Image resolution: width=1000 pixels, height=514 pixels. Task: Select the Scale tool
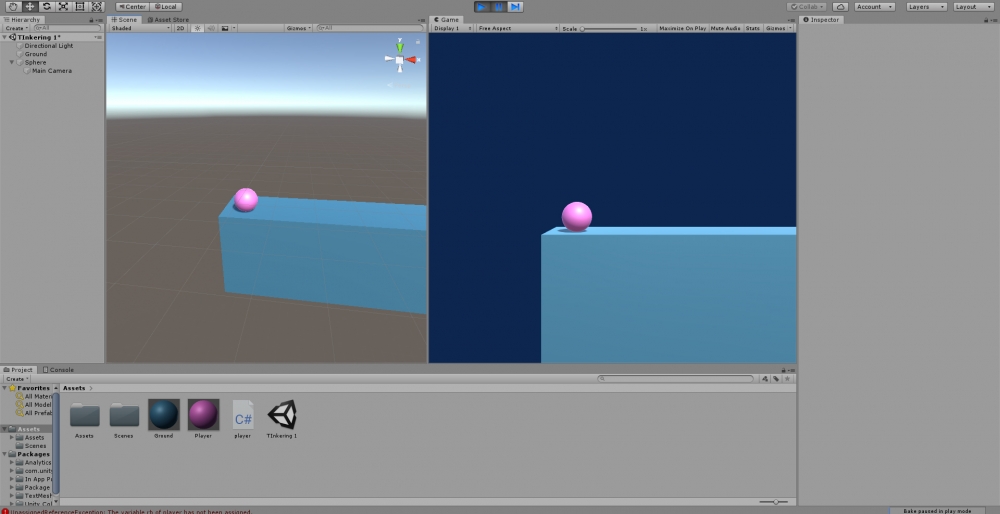[63, 6]
